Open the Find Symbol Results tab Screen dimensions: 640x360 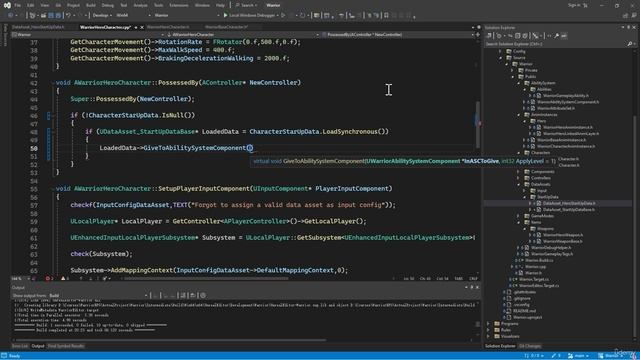[66, 346]
